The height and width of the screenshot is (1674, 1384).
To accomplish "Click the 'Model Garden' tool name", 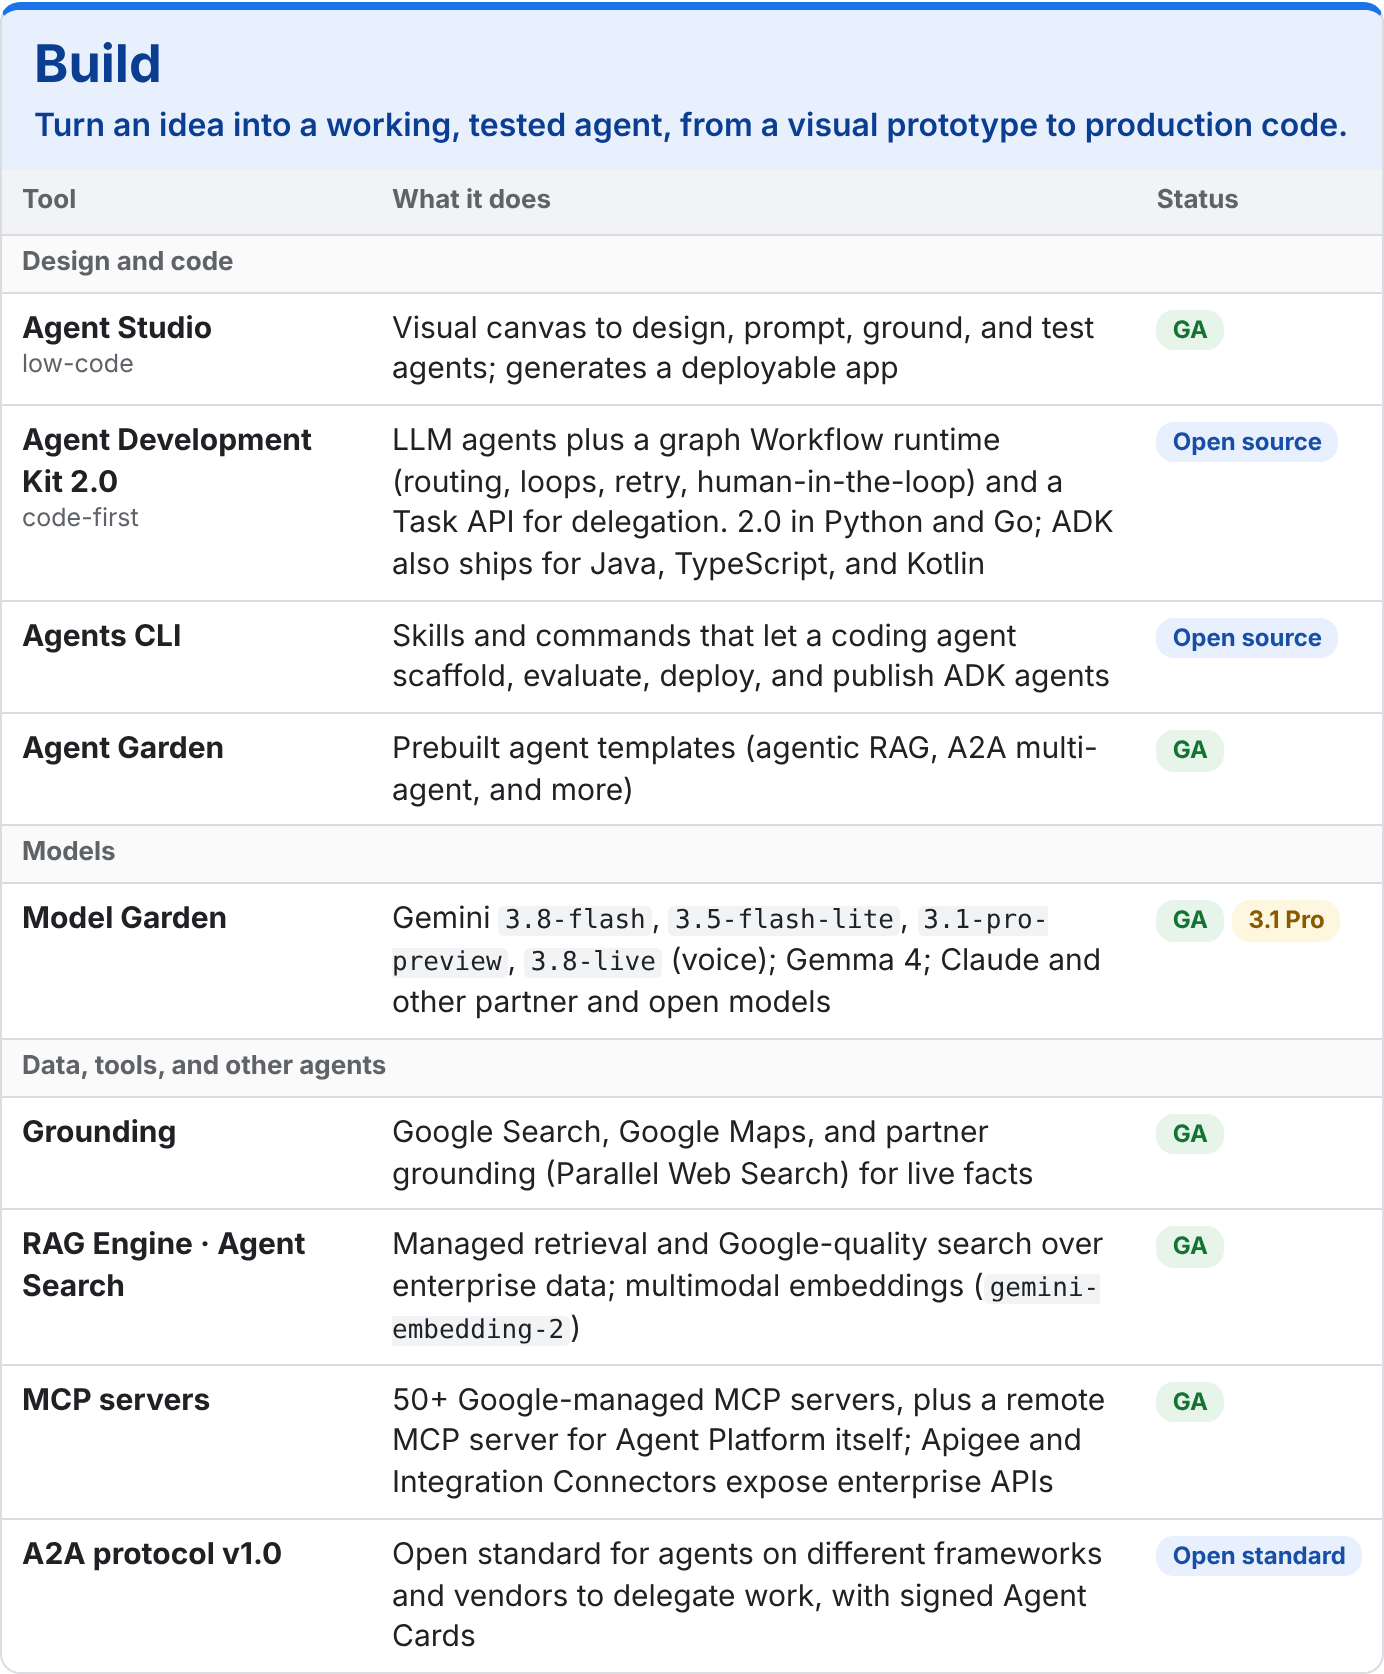I will tap(124, 918).
